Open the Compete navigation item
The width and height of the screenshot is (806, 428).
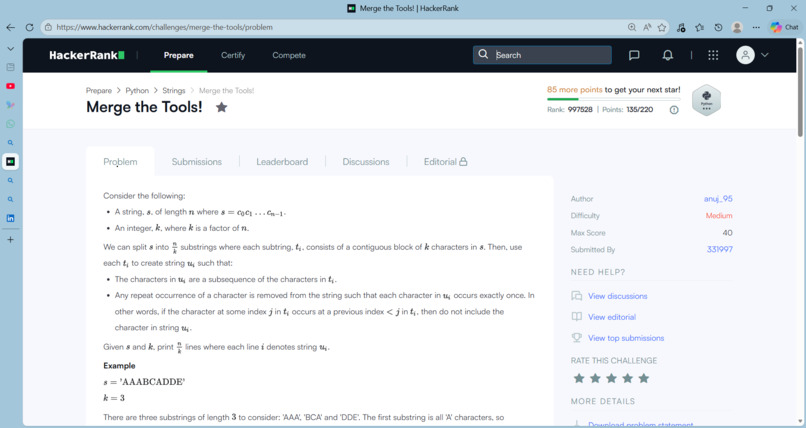(x=289, y=55)
